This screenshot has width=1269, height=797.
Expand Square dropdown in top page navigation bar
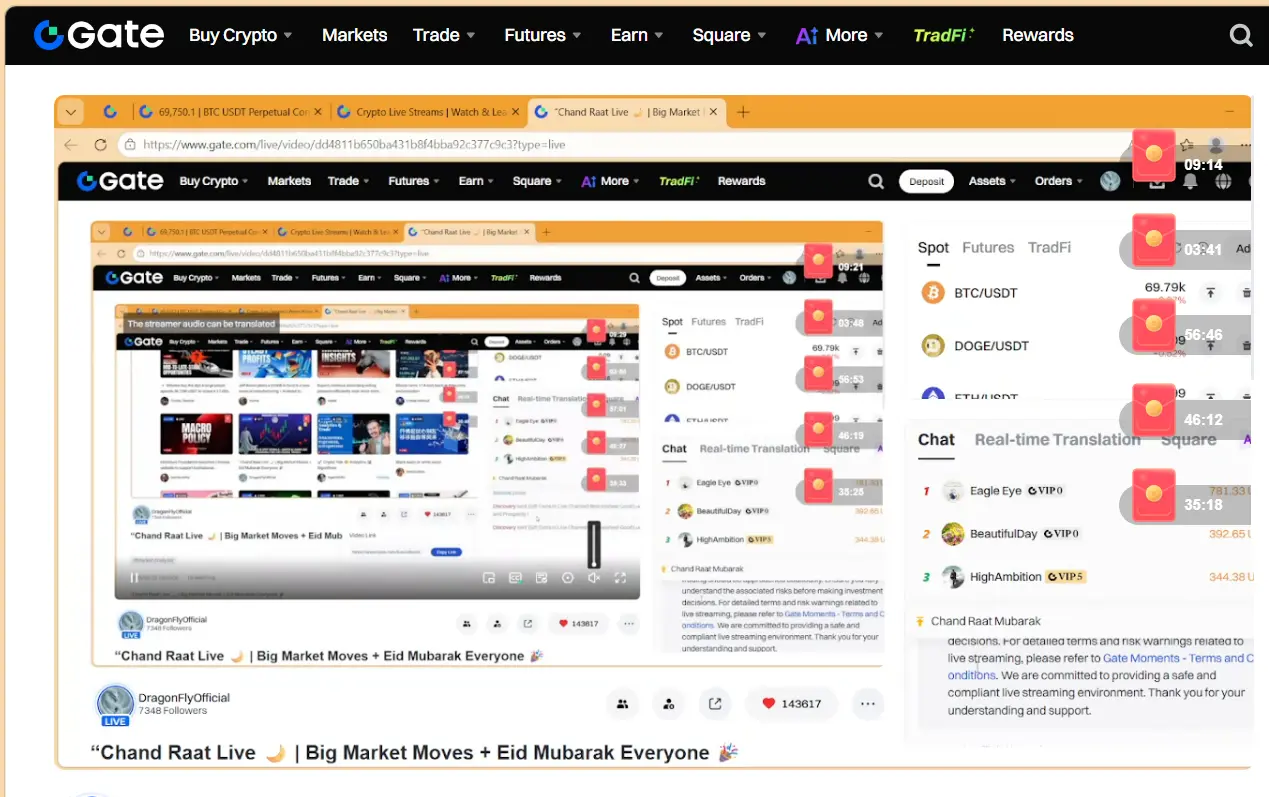coord(729,35)
